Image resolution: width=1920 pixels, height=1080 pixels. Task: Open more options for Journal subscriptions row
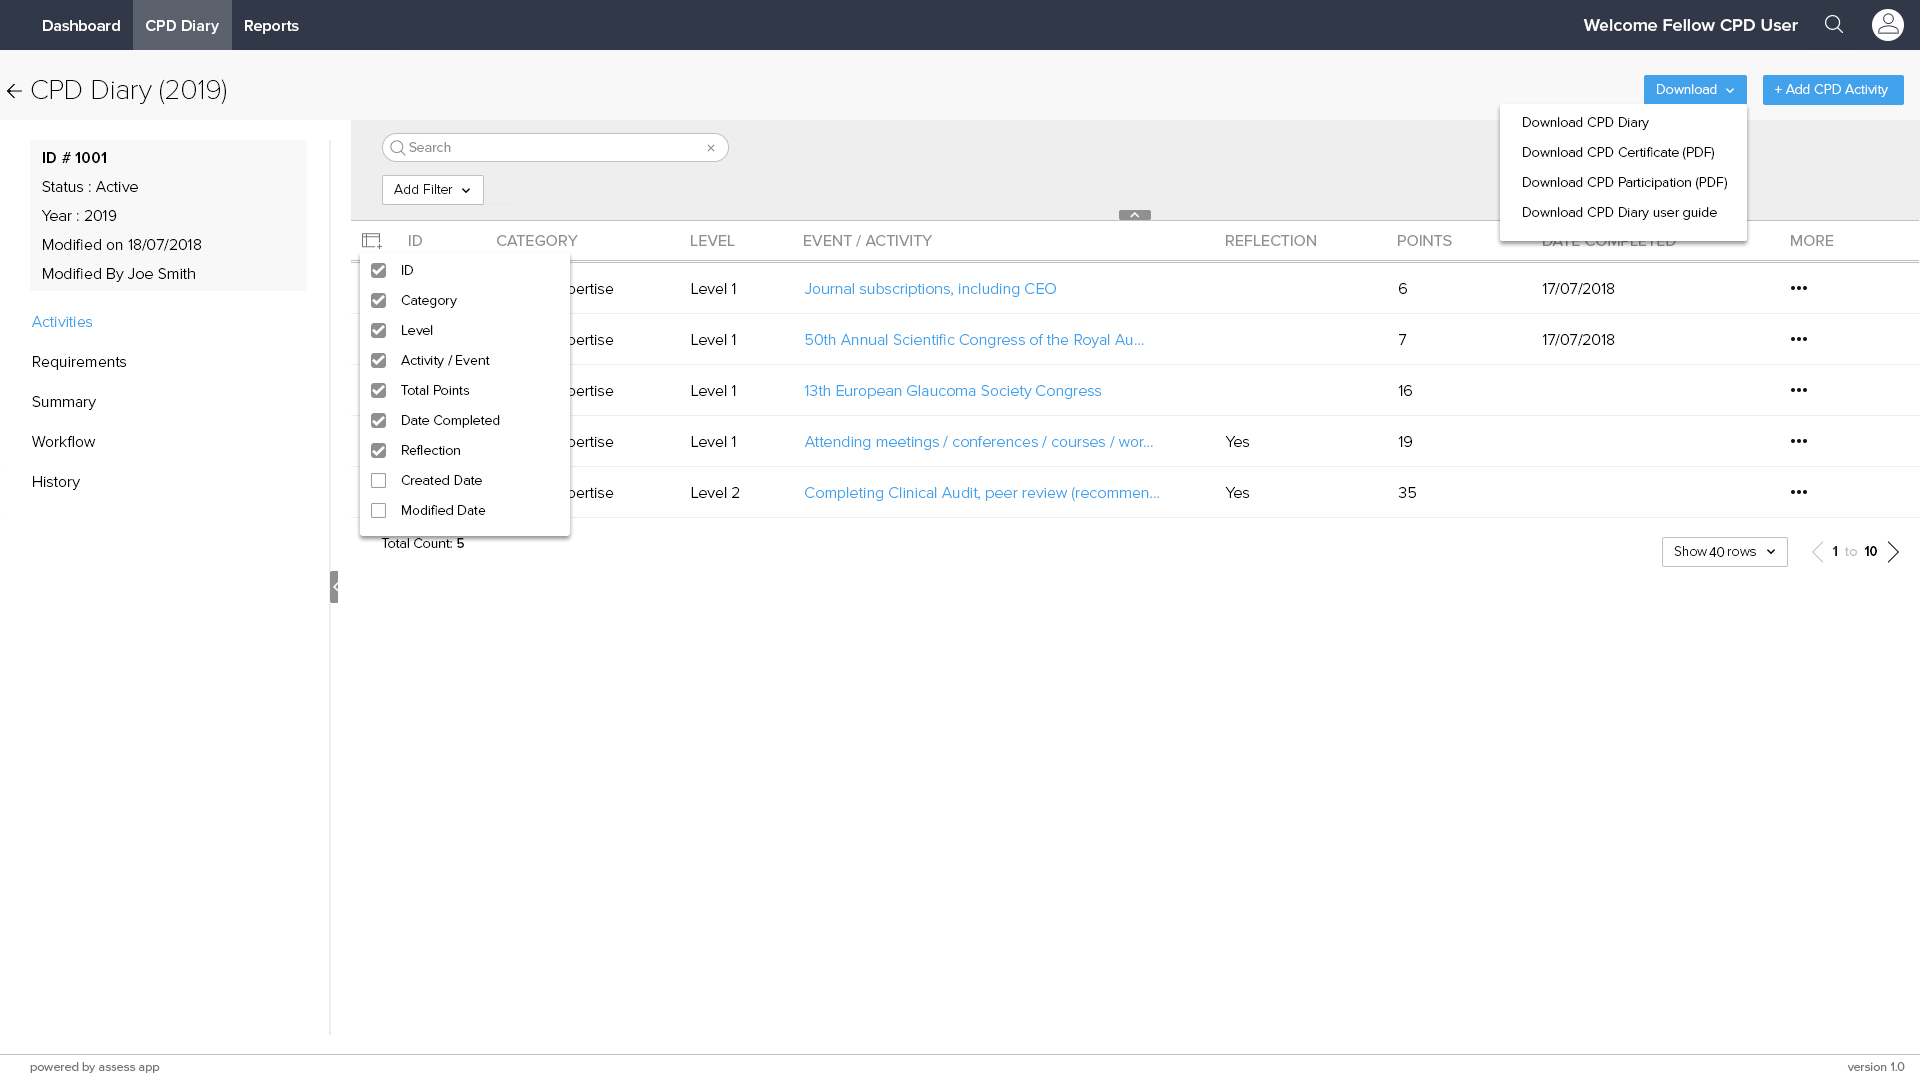click(1798, 289)
